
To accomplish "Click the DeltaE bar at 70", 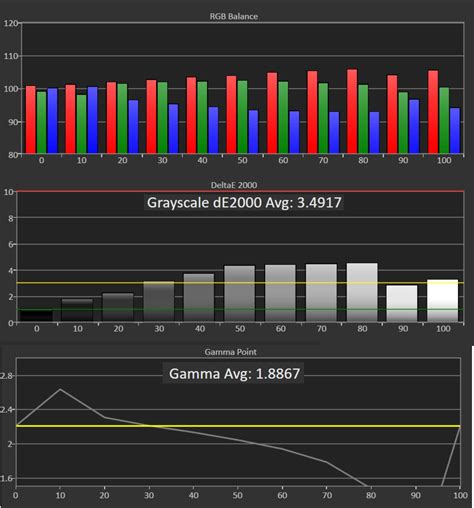I will 321,293.
